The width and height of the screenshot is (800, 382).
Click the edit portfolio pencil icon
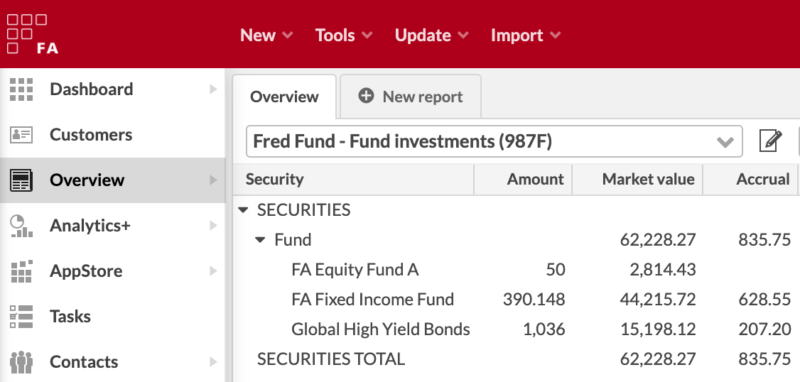click(770, 141)
